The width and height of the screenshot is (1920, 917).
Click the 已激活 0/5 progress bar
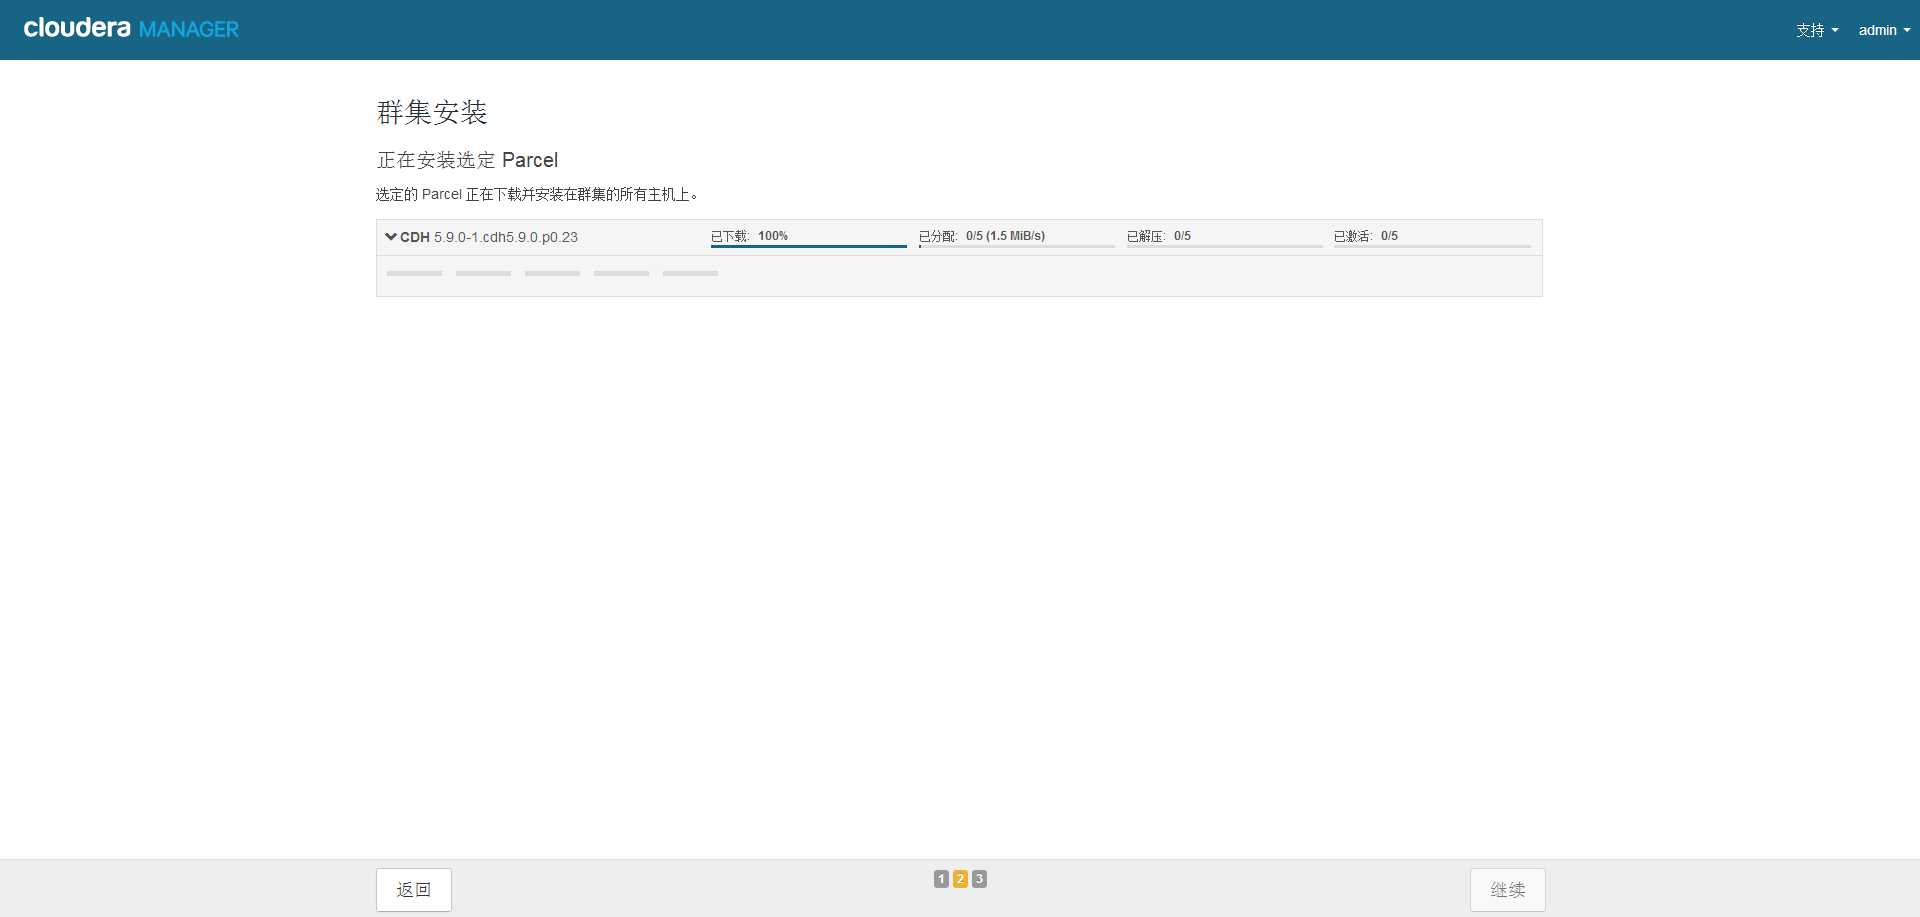coord(1432,246)
